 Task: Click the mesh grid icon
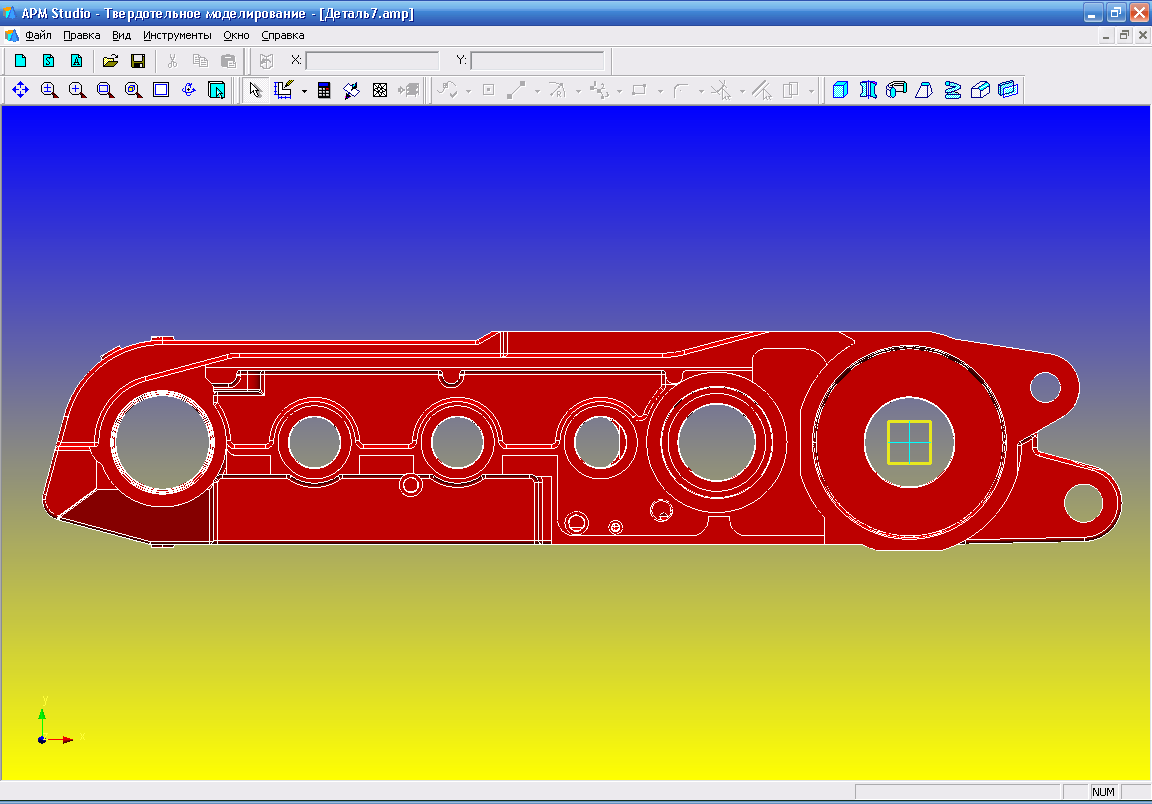coord(380,90)
